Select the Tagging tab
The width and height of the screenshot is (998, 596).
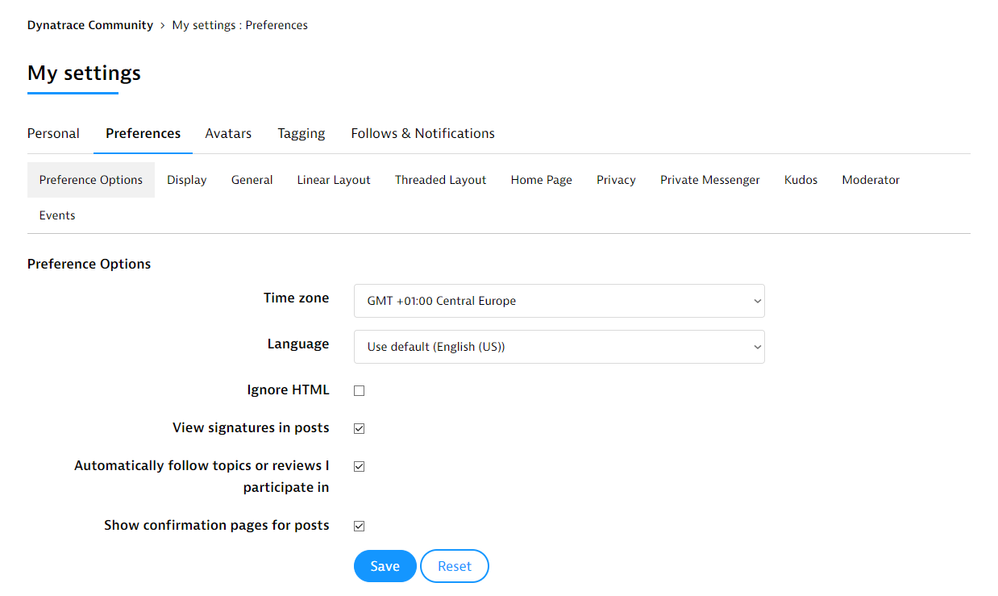coord(301,133)
